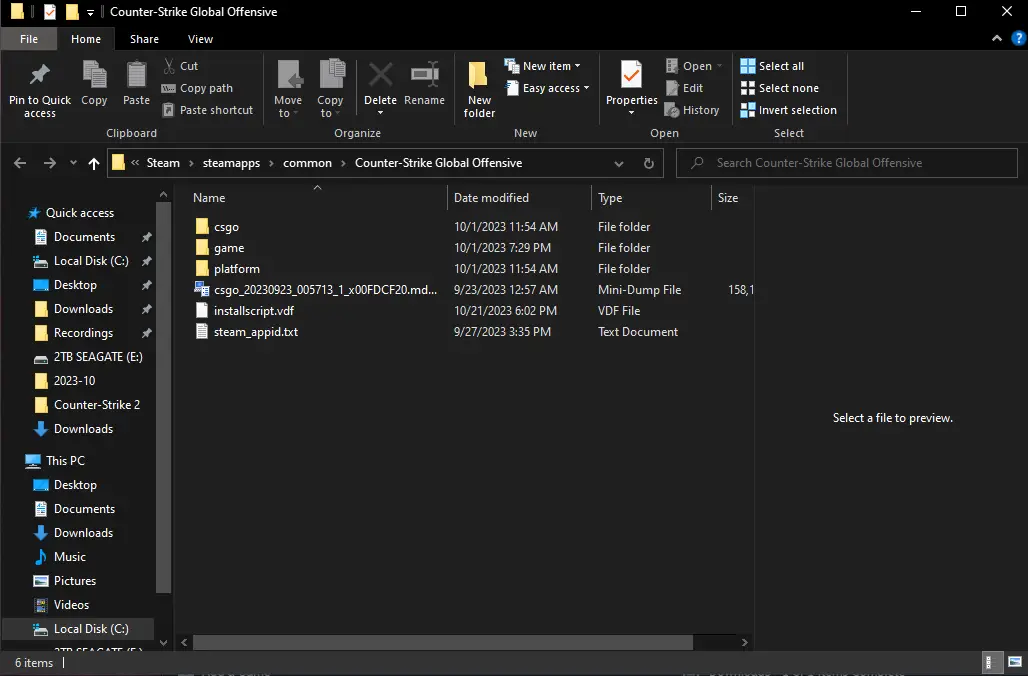Click the steamapps breadcrumb

click(231, 163)
